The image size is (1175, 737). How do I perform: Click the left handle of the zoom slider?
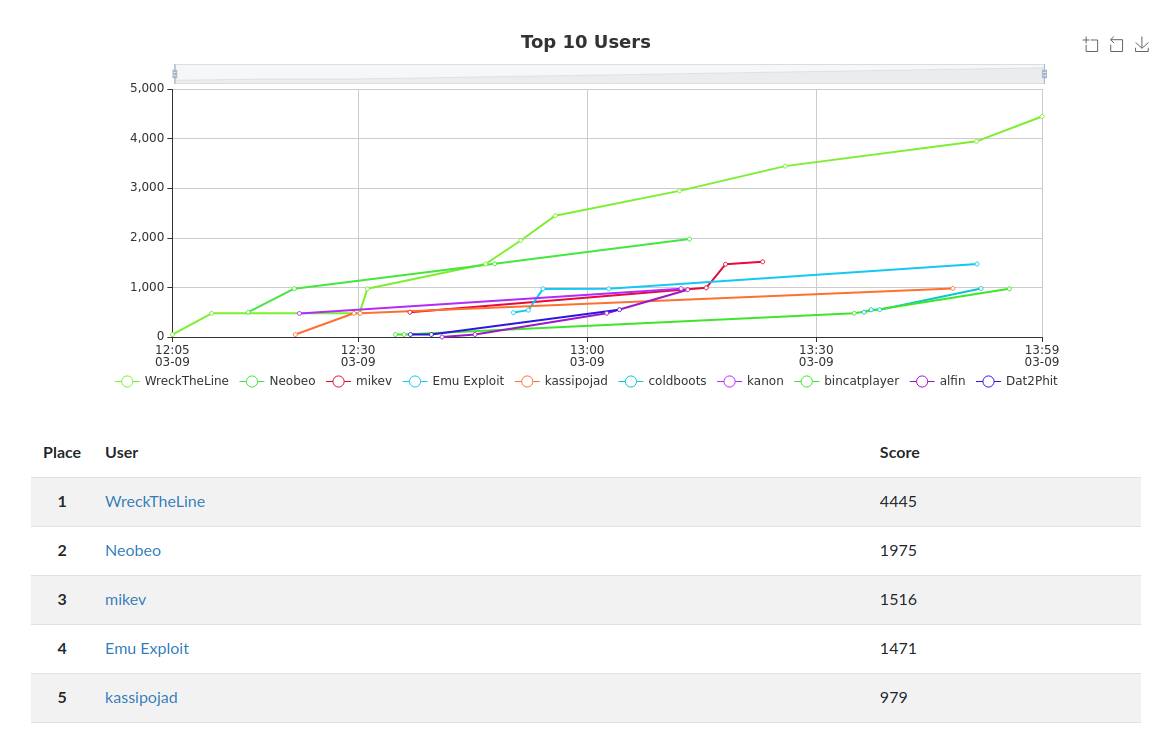175,74
